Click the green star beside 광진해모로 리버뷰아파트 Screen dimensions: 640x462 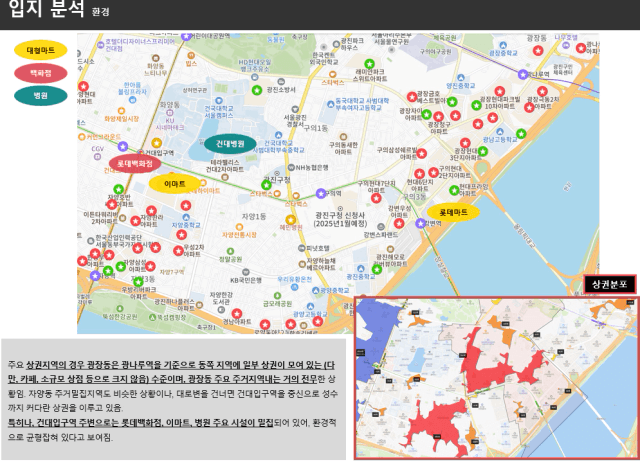[377, 269]
